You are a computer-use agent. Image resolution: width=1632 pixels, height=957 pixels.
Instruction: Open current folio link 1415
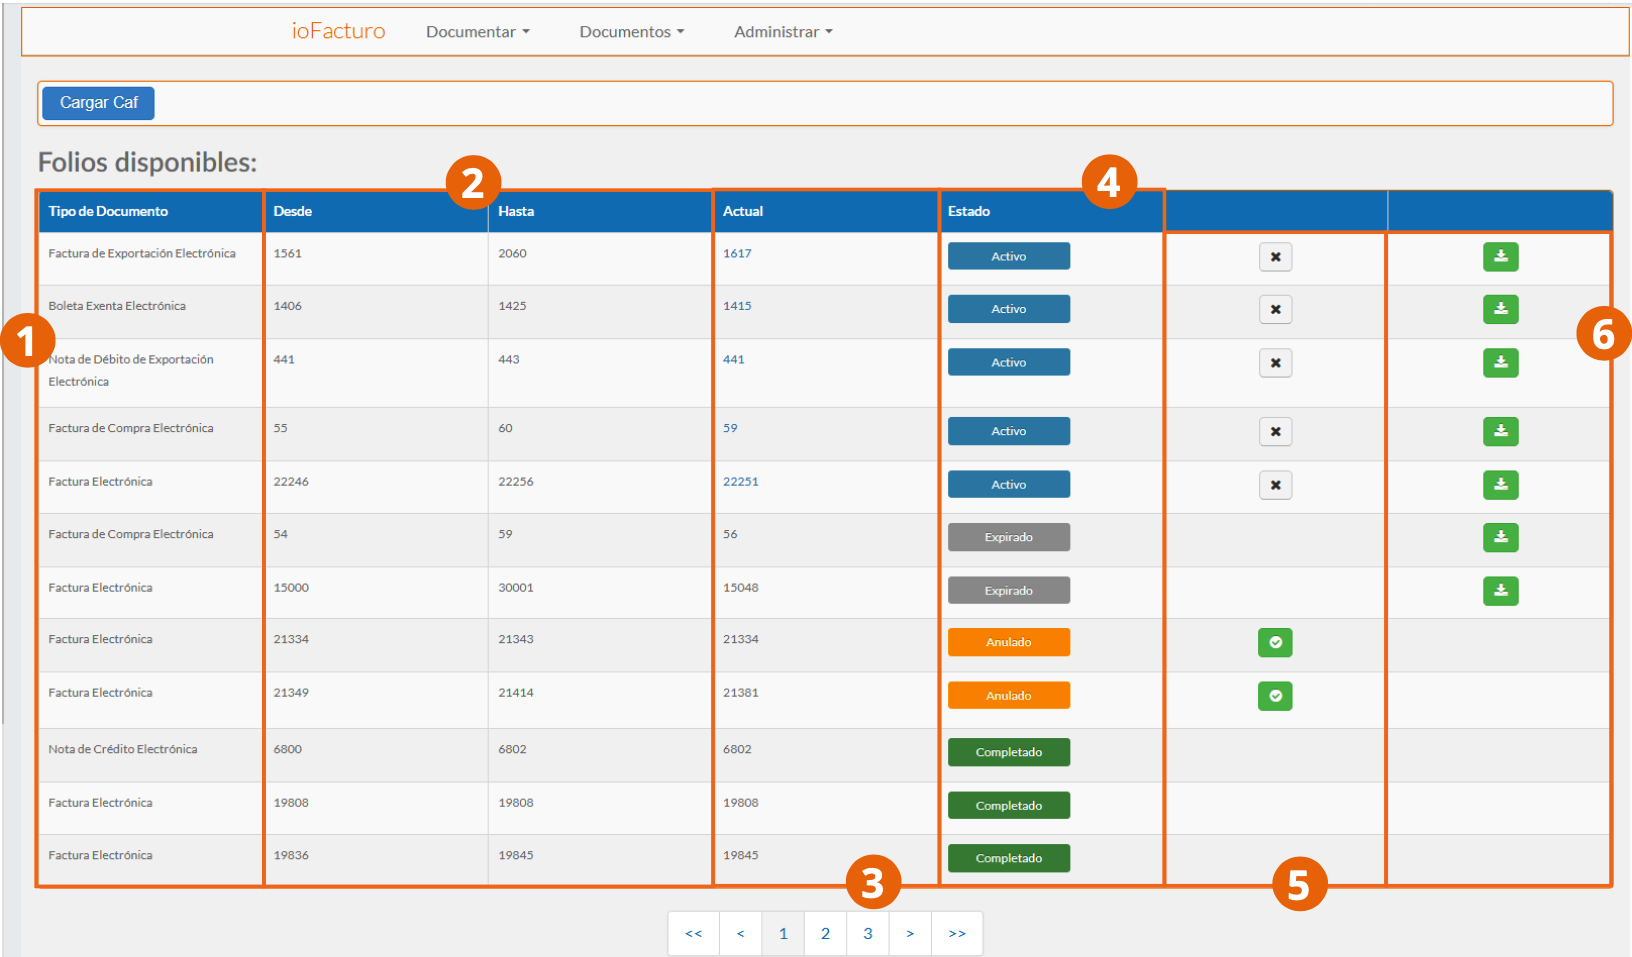(x=737, y=306)
